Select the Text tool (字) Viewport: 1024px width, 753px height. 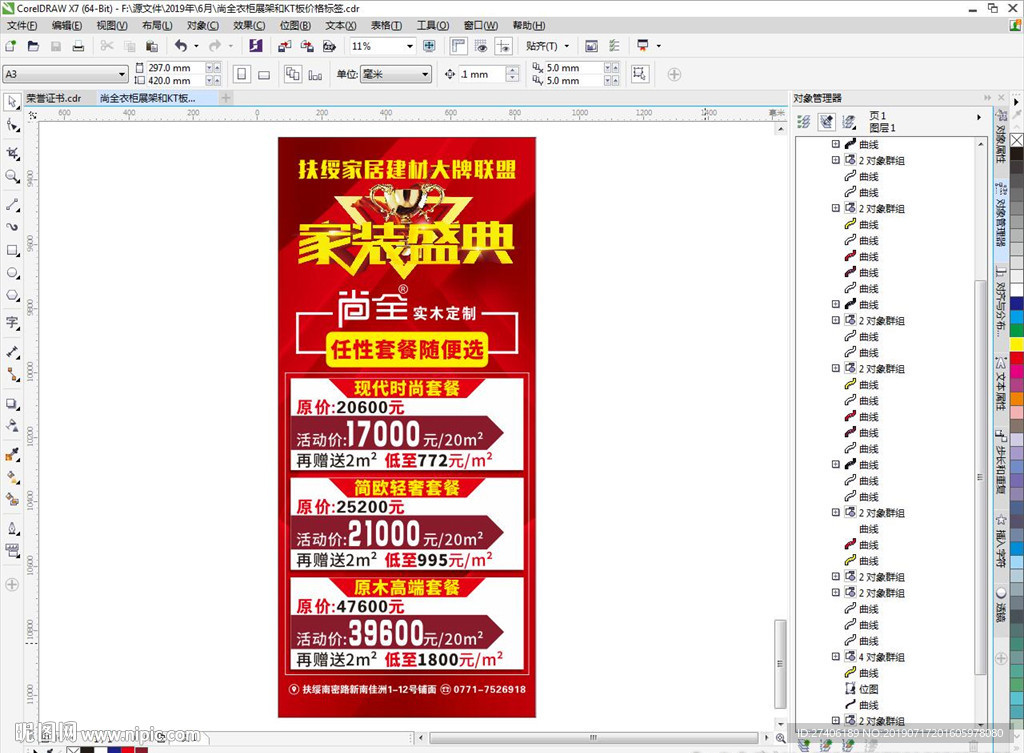tap(12, 323)
